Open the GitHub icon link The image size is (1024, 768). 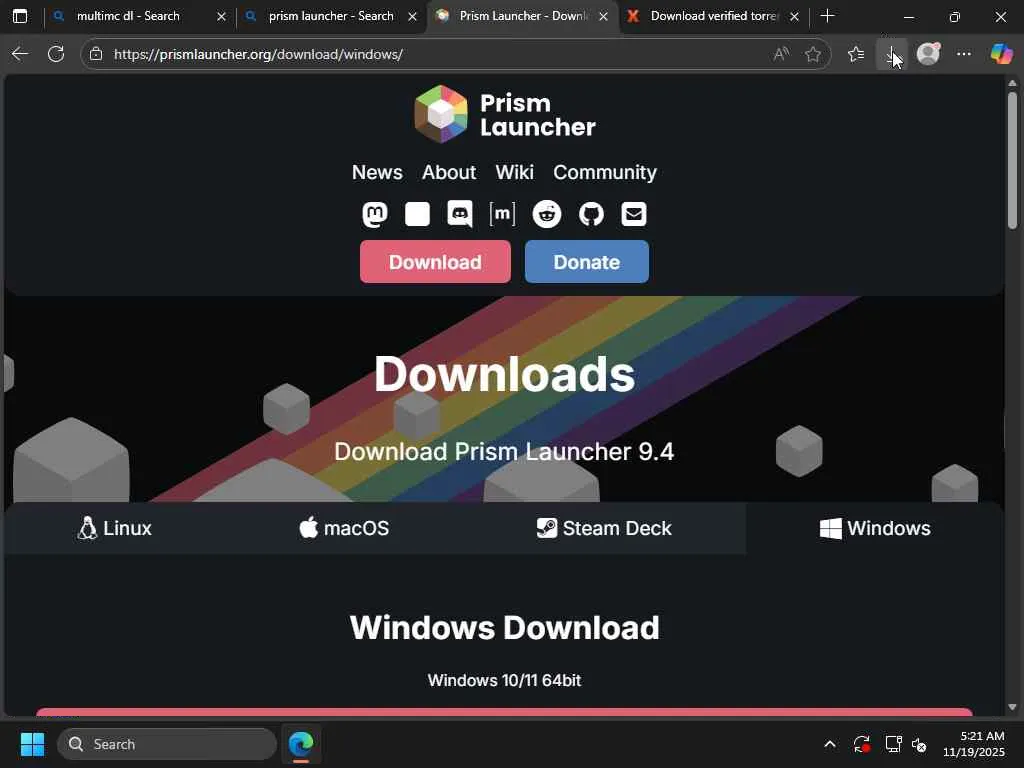(x=591, y=214)
